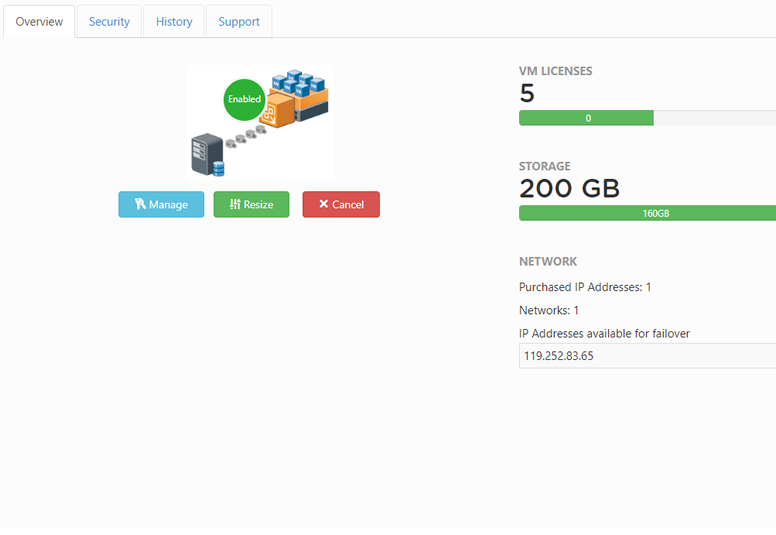Click the 160GB storage usage bar
The image size is (776, 535).
tap(647, 213)
